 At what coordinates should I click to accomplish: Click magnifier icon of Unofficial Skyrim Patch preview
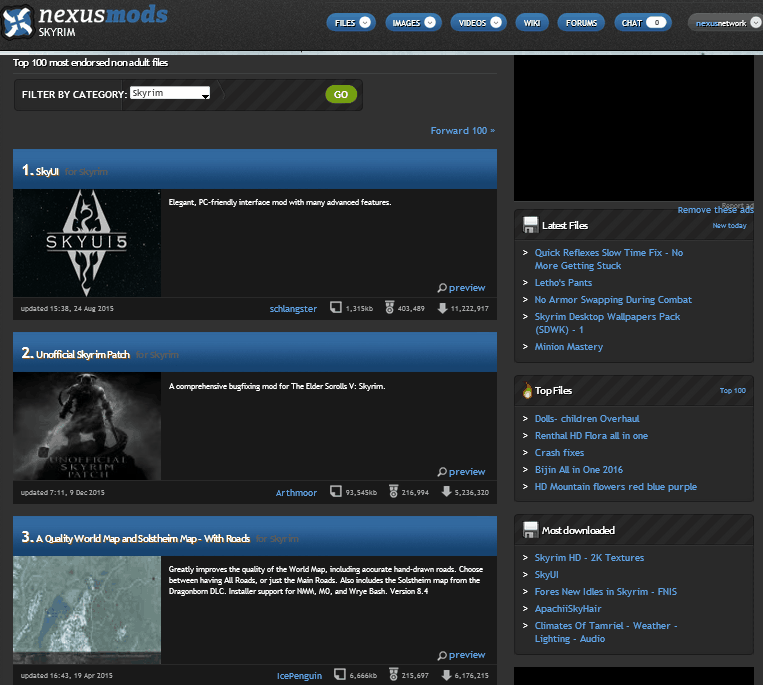[x=442, y=472]
